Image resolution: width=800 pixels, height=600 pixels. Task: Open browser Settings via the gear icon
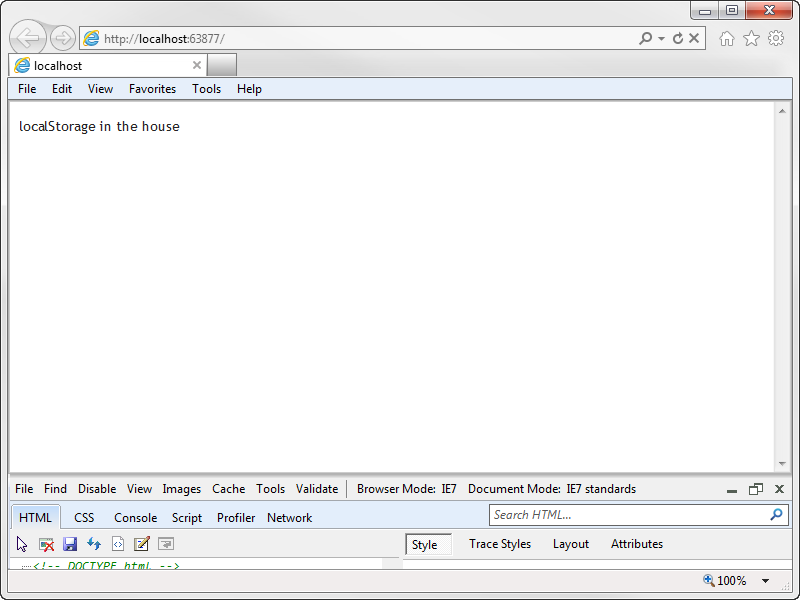click(x=776, y=37)
